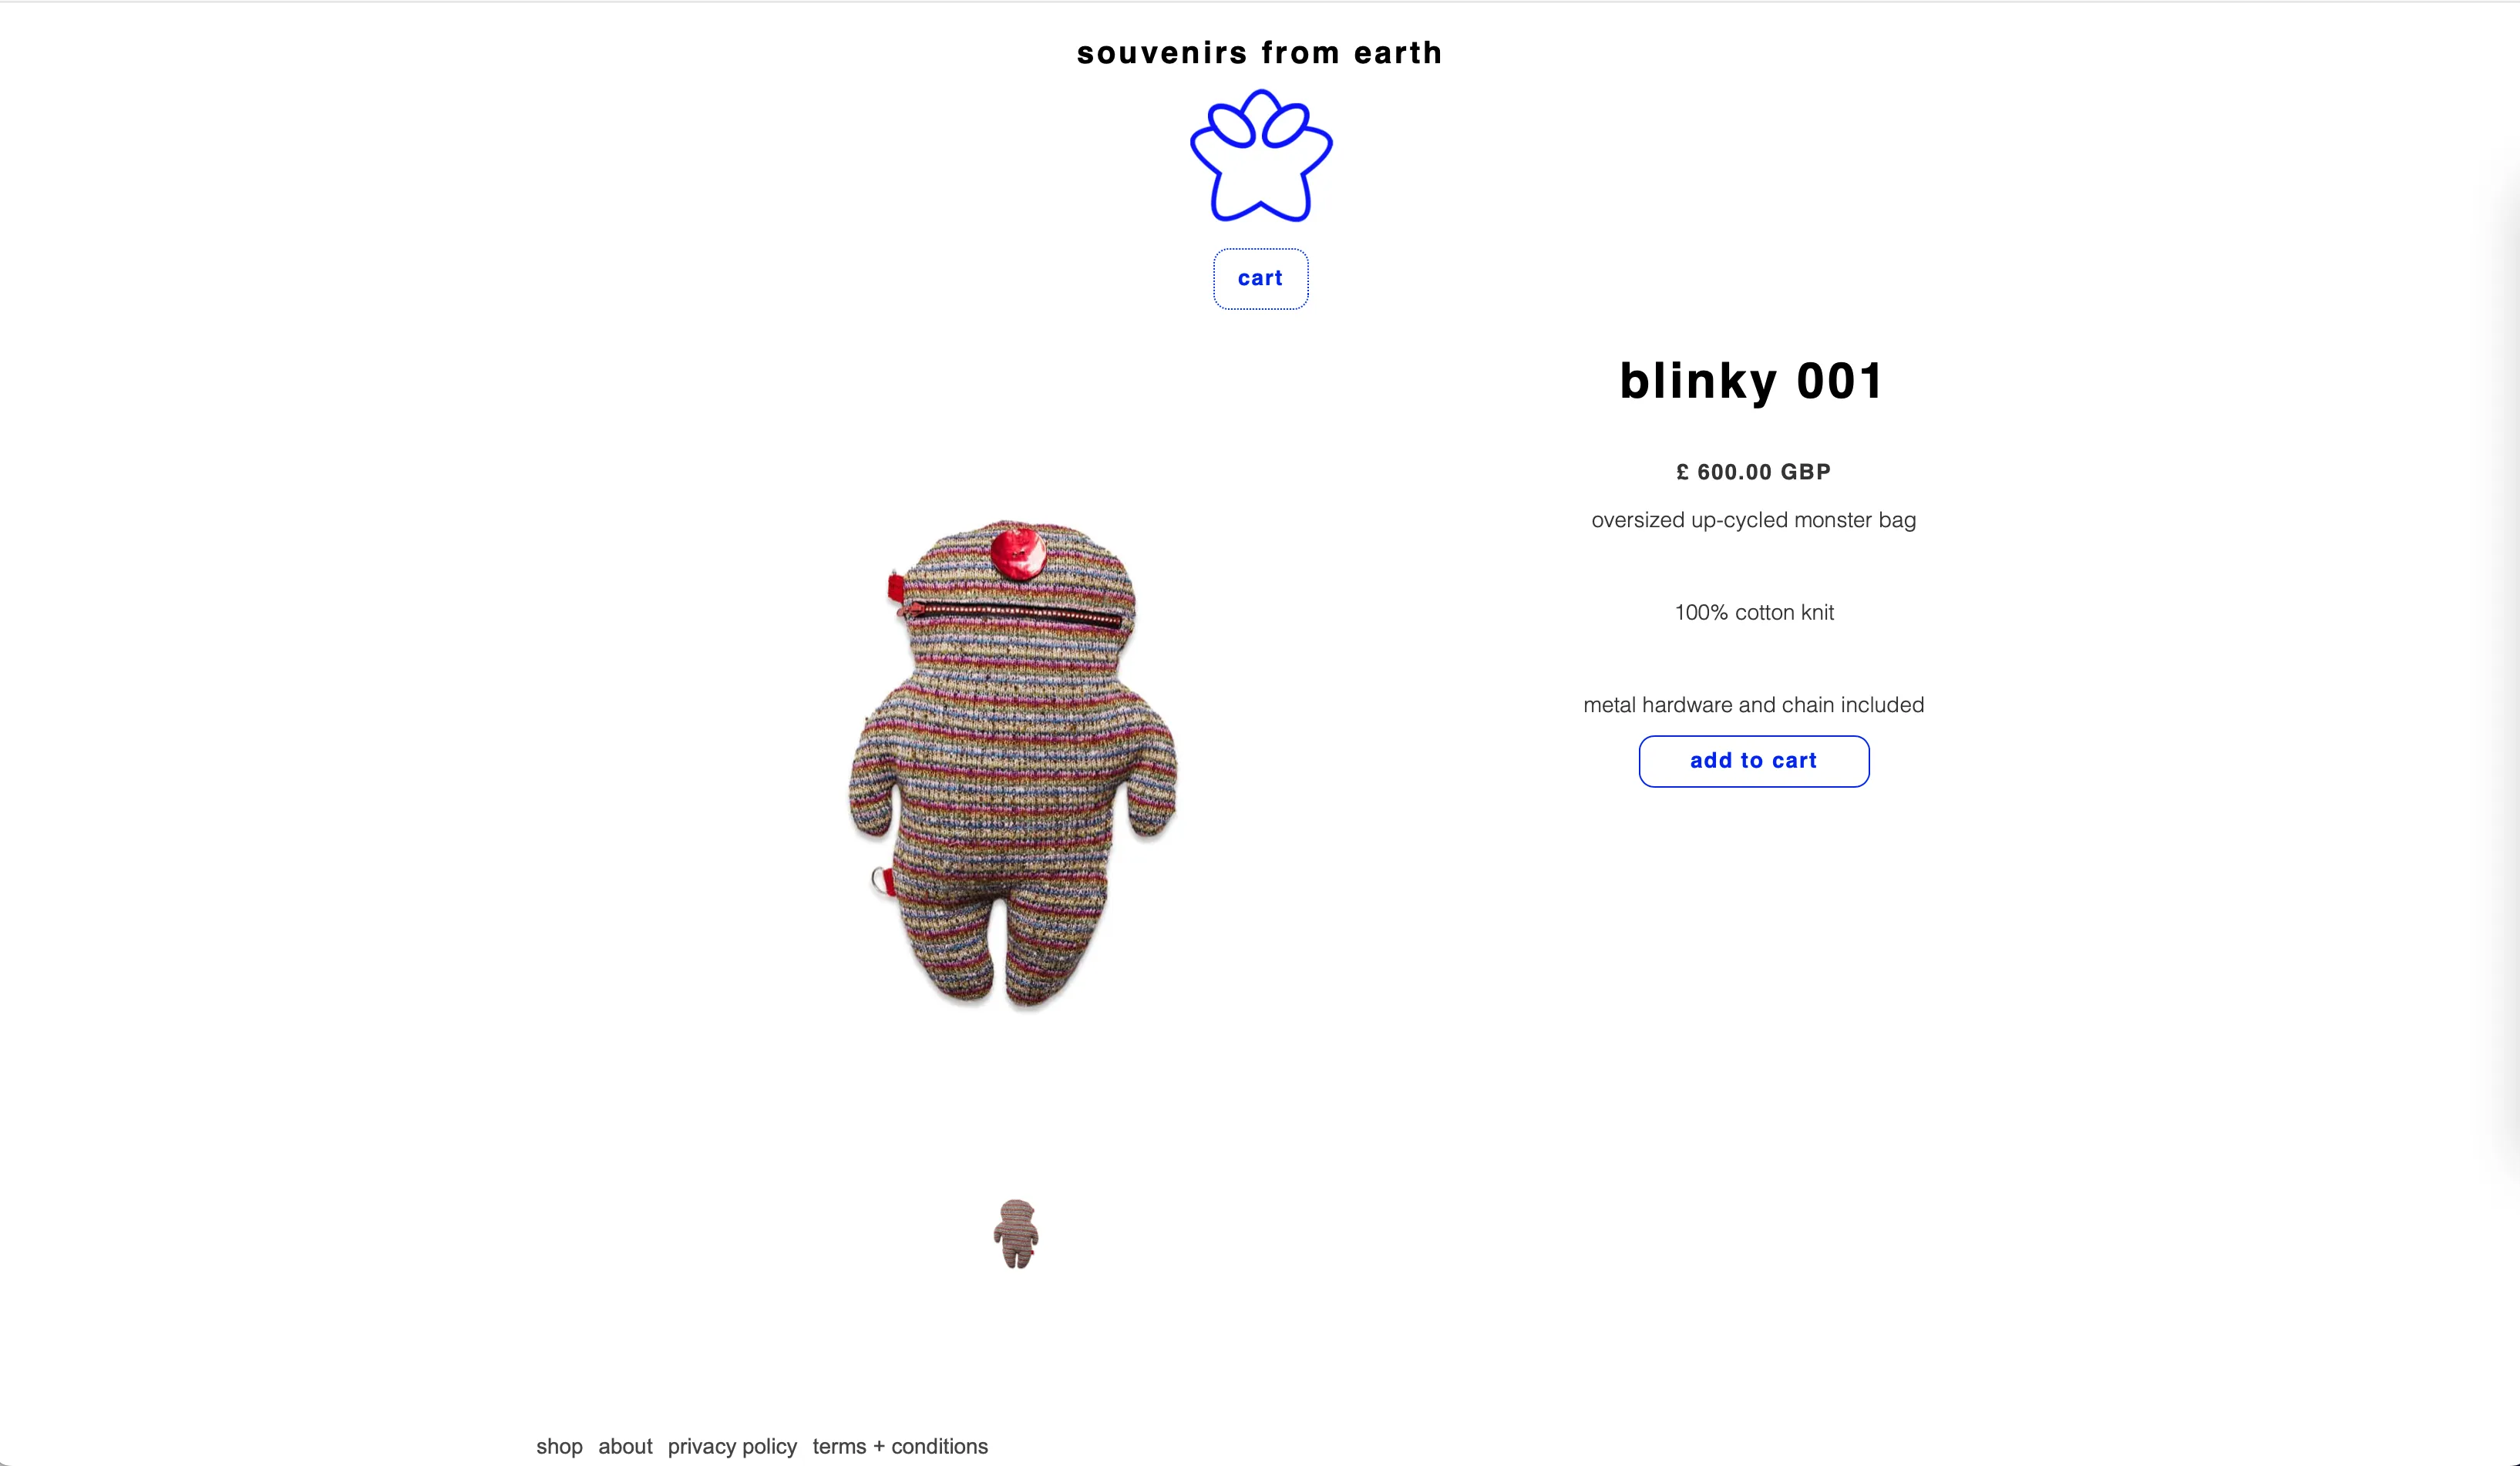
Task: Click the 'blinky 001' product heading
Action: click(x=1752, y=381)
